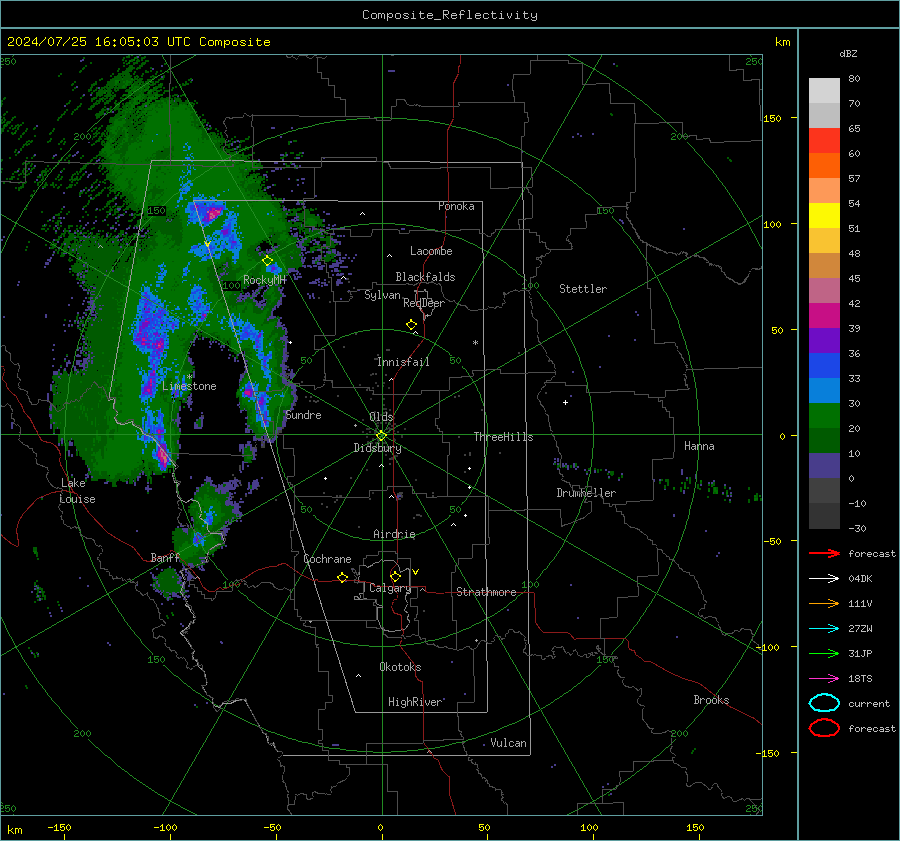900x841 pixels.
Task: Click the red forecast arrow in the legend
Action: tap(824, 553)
